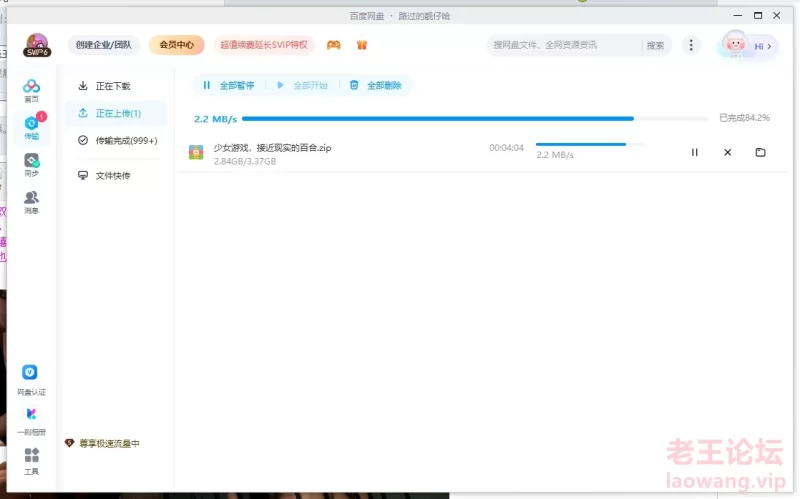Viewport: 800px width, 499px height.
Task: Click the 2.84GB/3.37GB size text
Action: [245, 161]
